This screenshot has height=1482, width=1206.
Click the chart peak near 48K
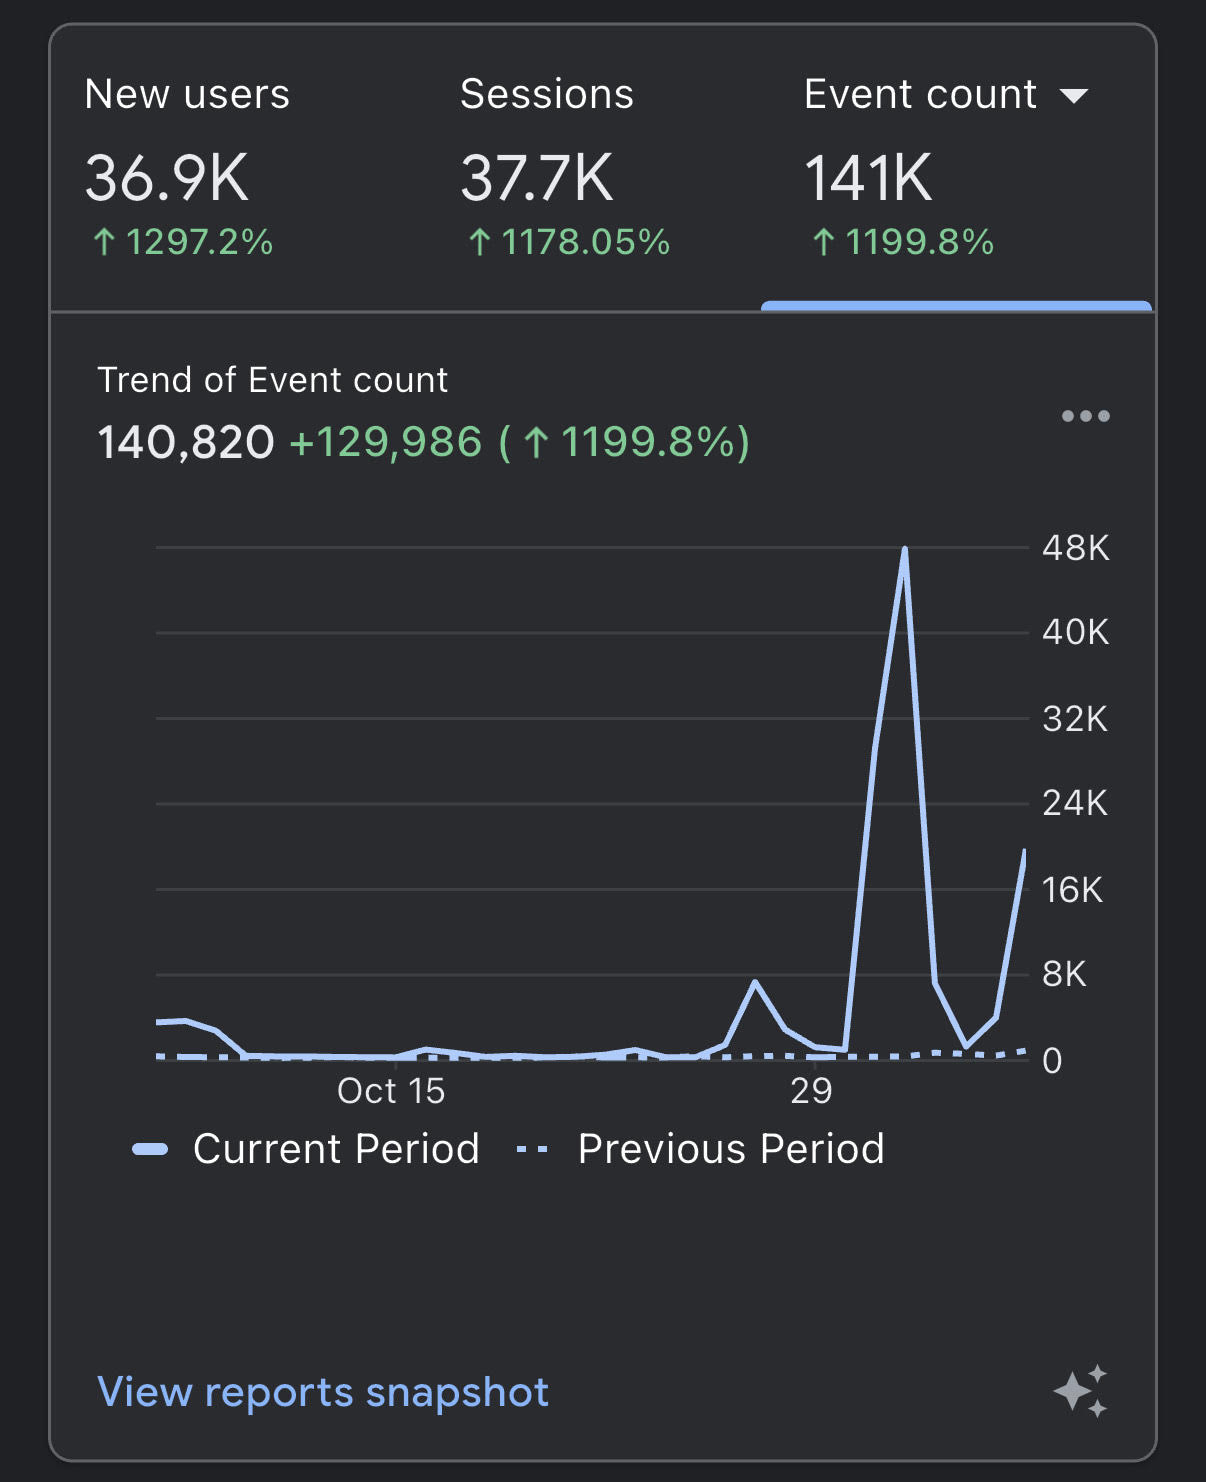[x=905, y=548]
